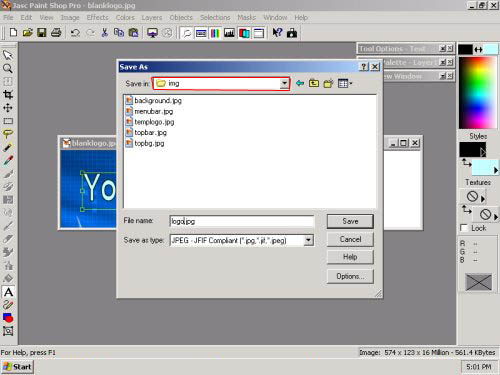The width and height of the screenshot is (500, 375).
Task: Open the Effects menu
Action: [x=97, y=17]
